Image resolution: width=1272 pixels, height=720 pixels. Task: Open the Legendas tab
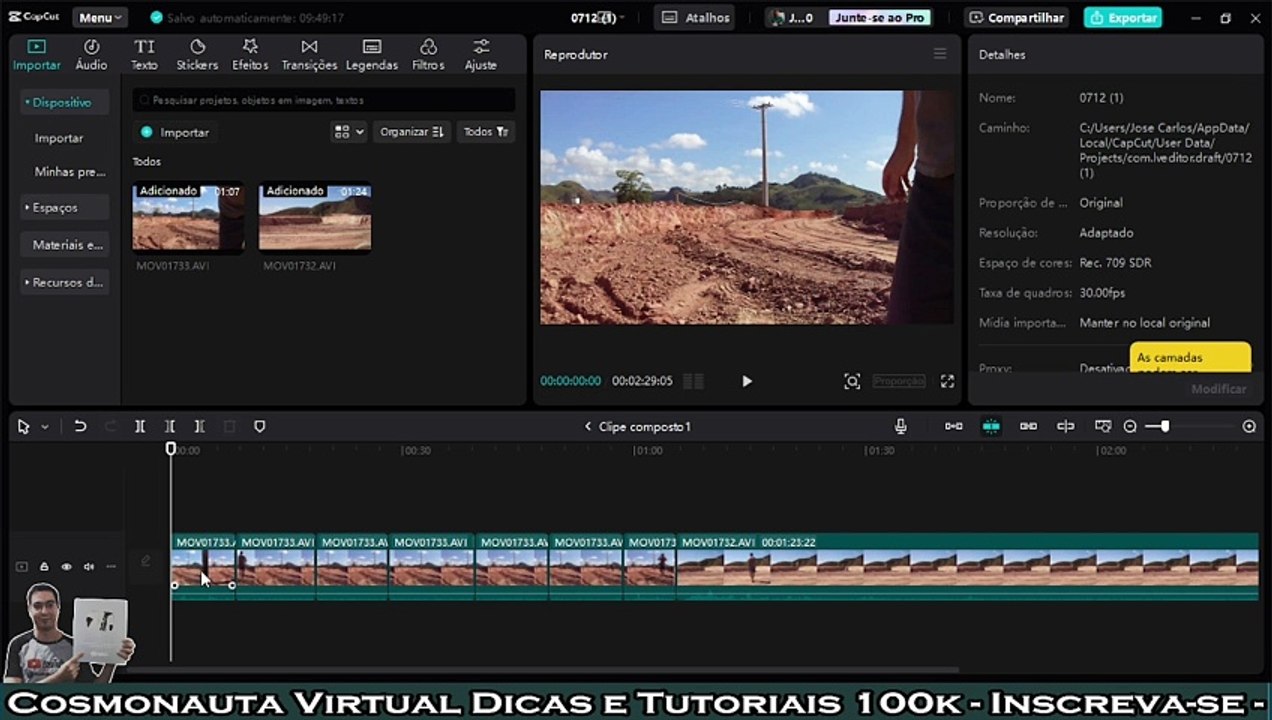click(372, 54)
